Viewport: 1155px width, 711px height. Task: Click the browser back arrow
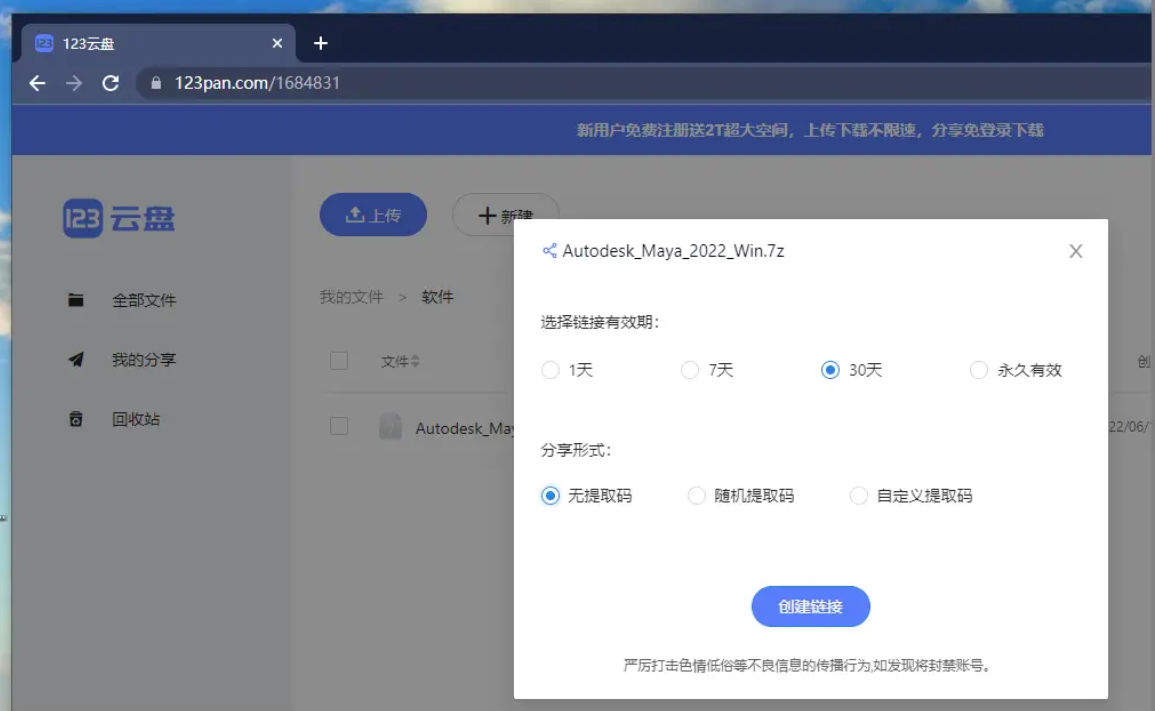[x=37, y=83]
